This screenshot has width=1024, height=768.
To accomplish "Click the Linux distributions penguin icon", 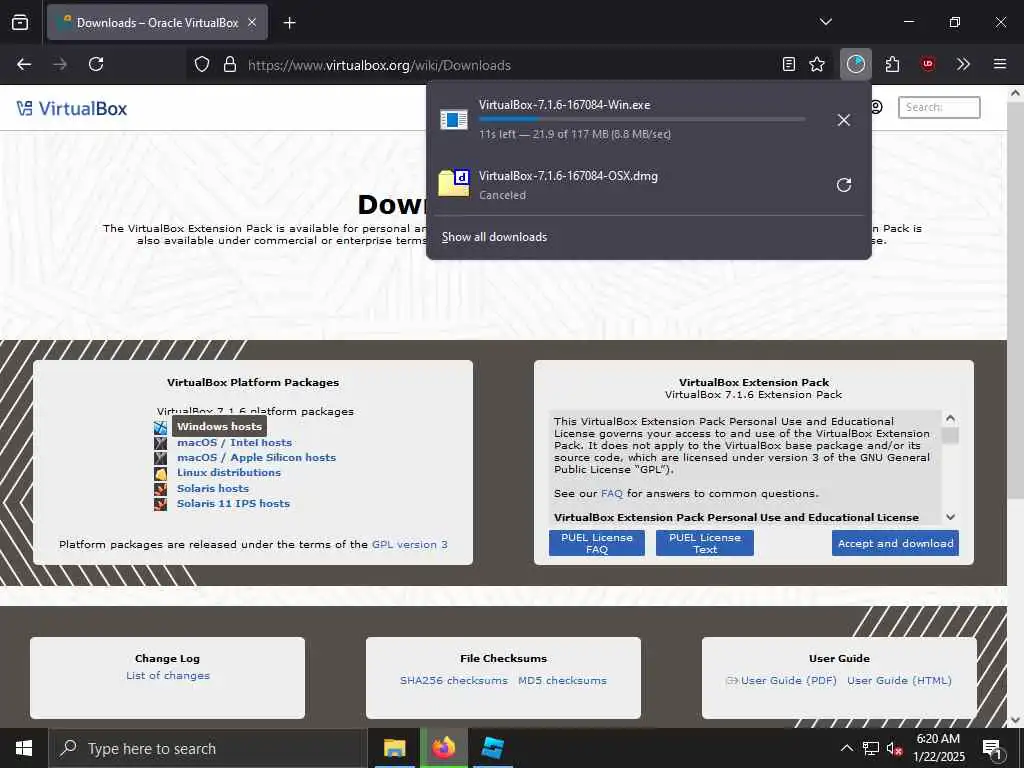I will (x=161, y=473).
